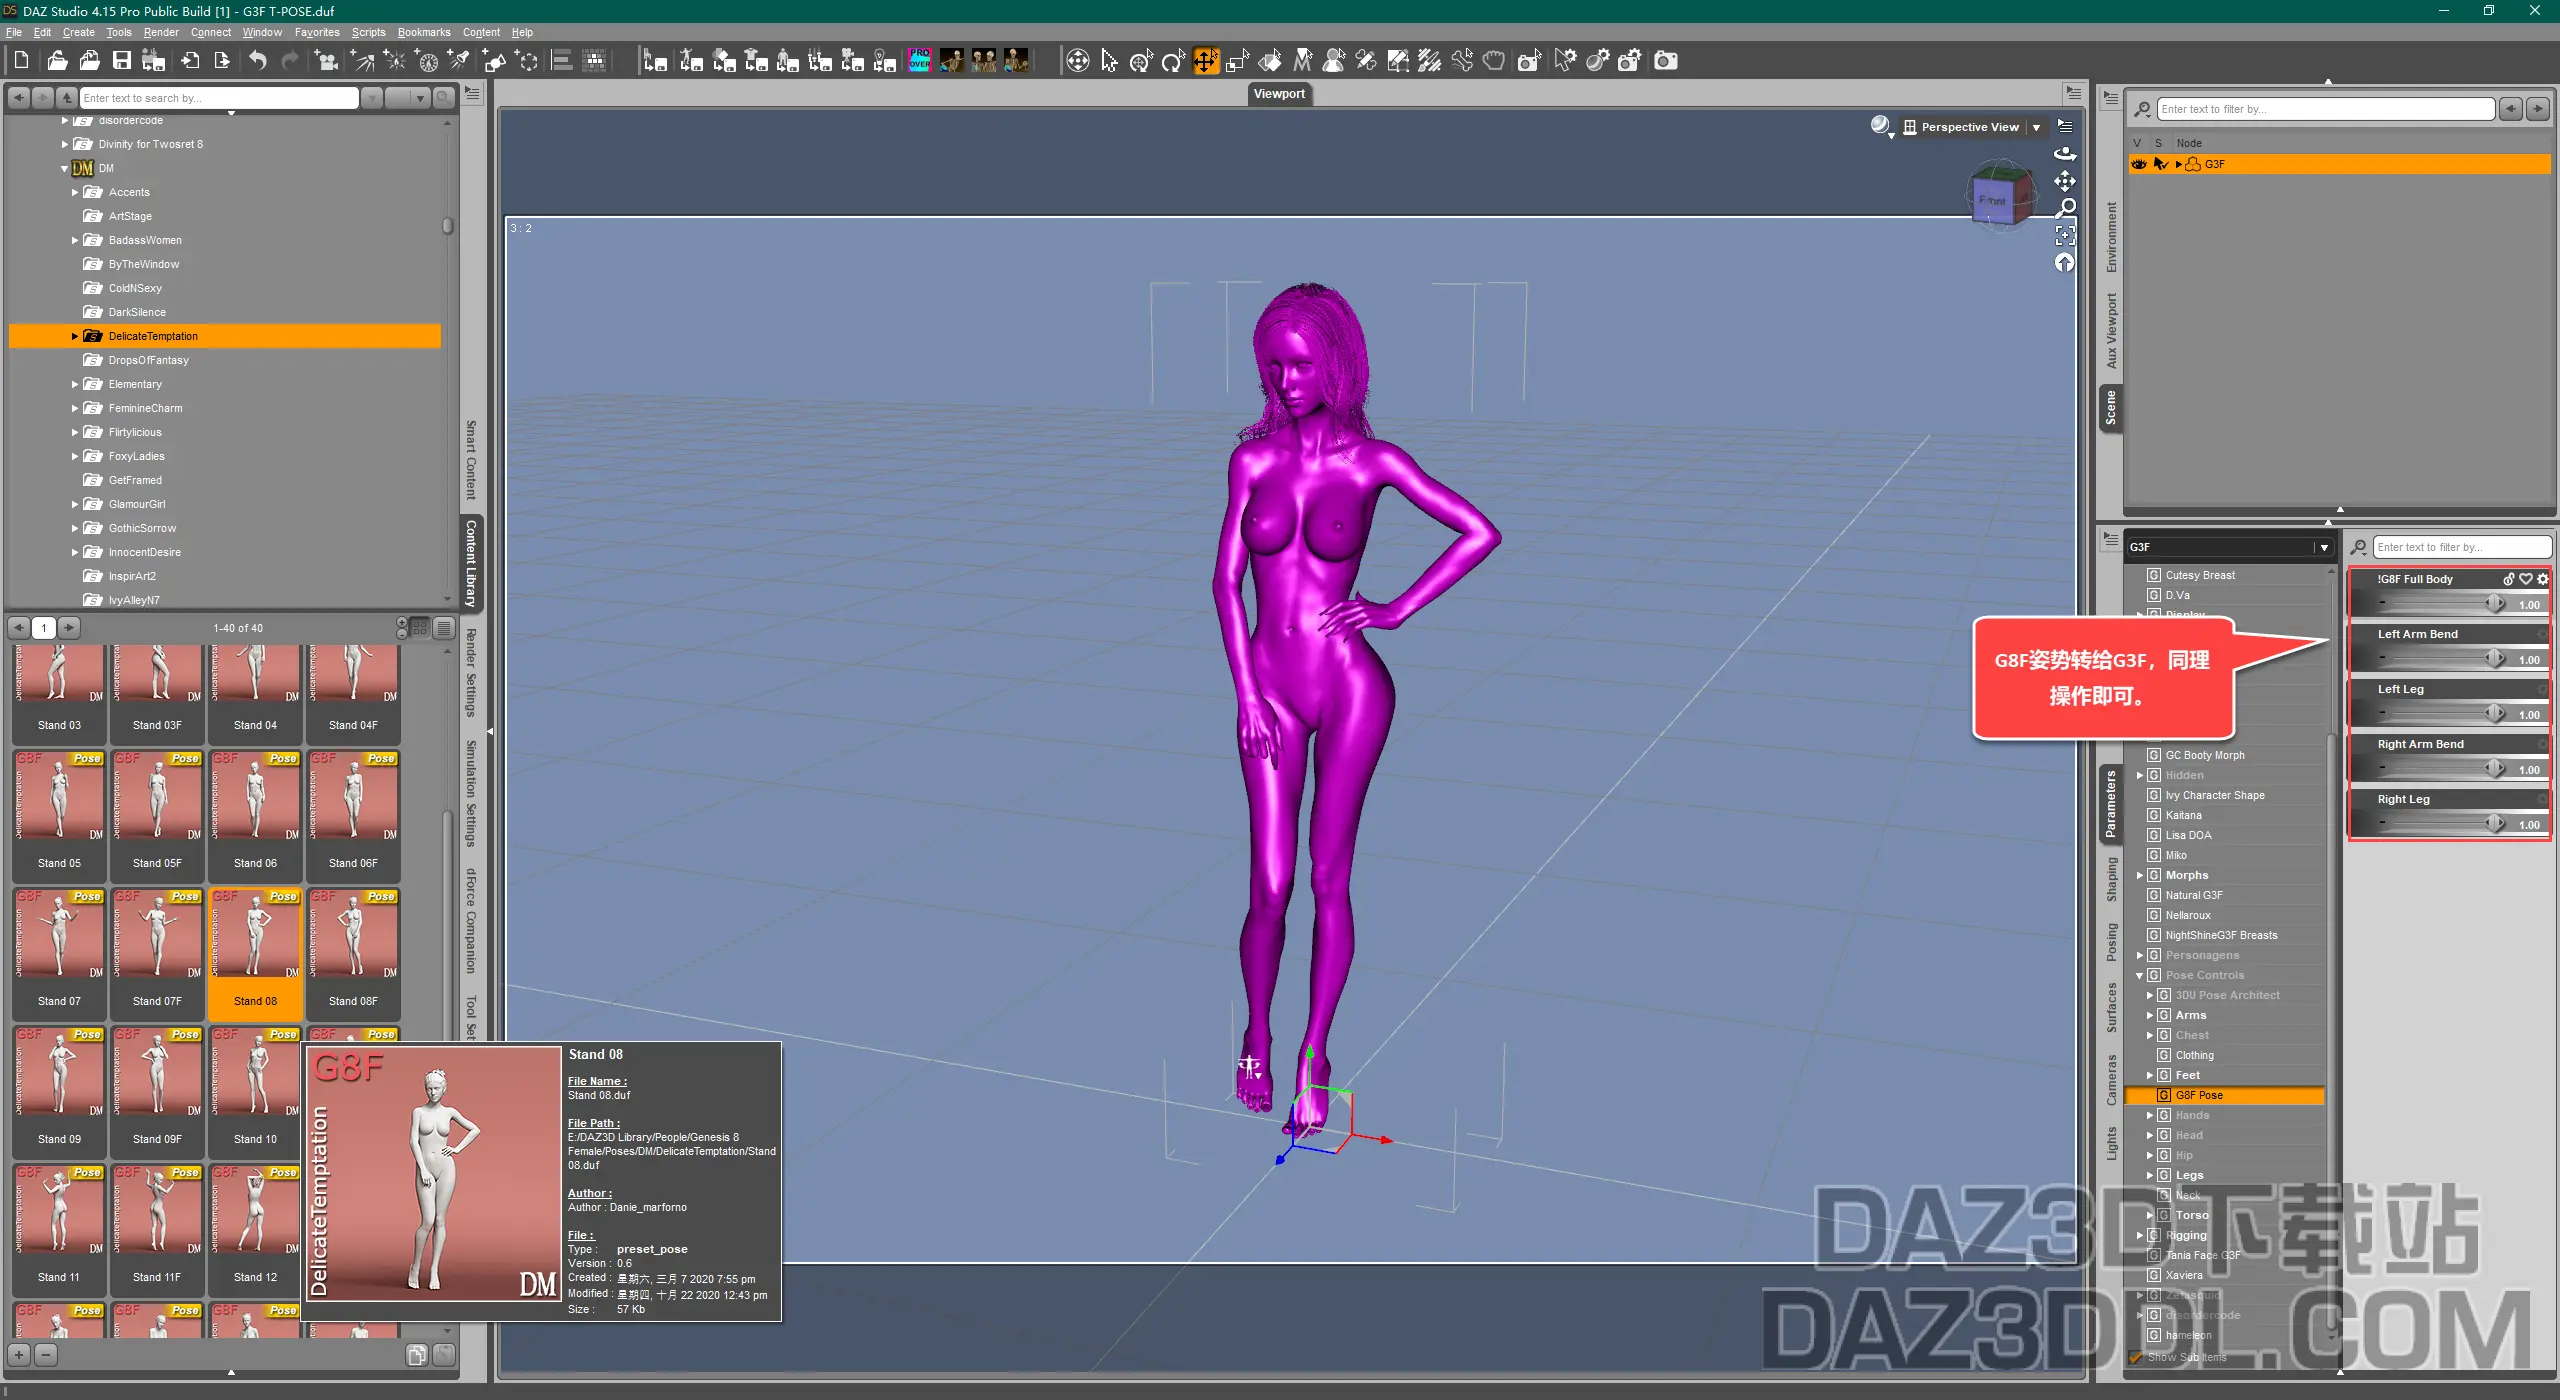Collapse the Pose Controls group
Screen dimensions: 2560x1400
pos(2140,975)
